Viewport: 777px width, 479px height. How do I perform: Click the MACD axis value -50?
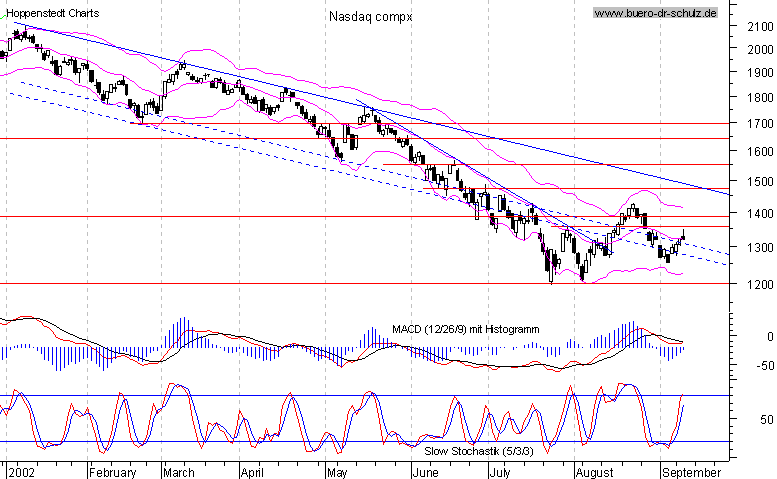765,366
